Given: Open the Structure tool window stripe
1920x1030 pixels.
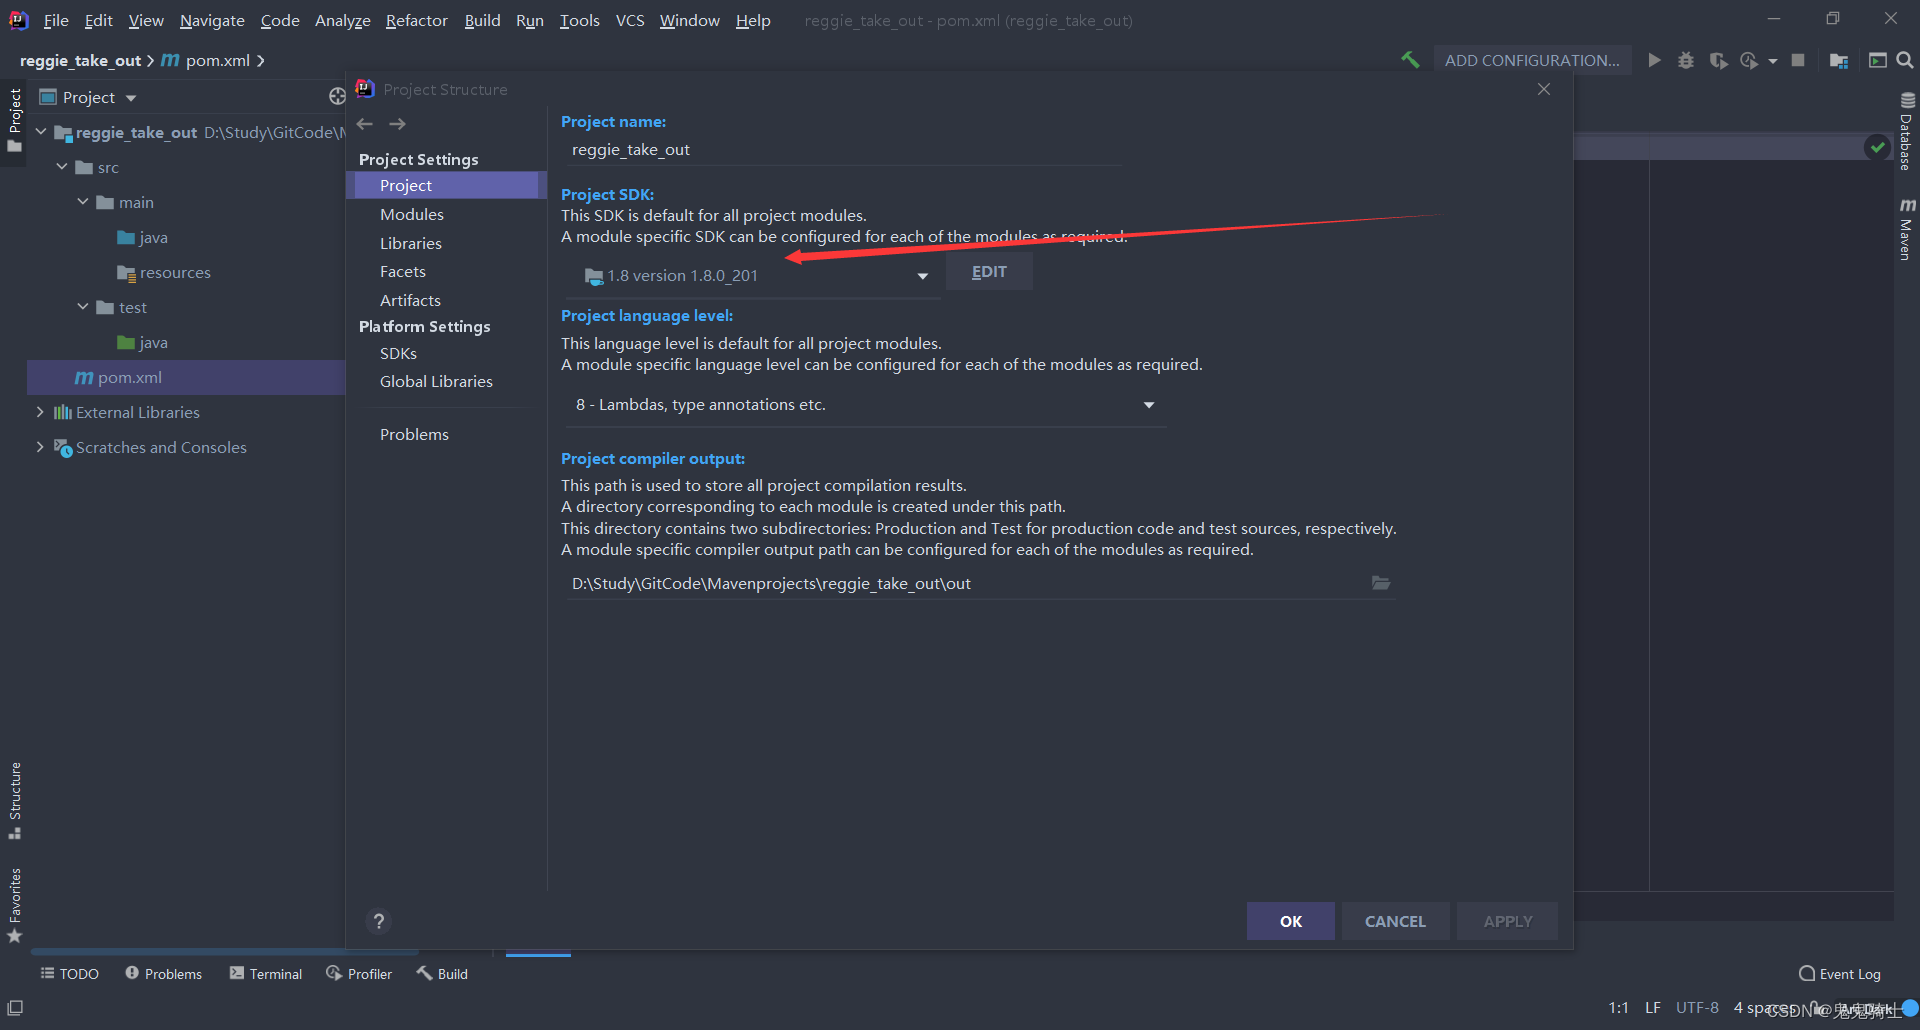Looking at the screenshot, I should [14, 800].
